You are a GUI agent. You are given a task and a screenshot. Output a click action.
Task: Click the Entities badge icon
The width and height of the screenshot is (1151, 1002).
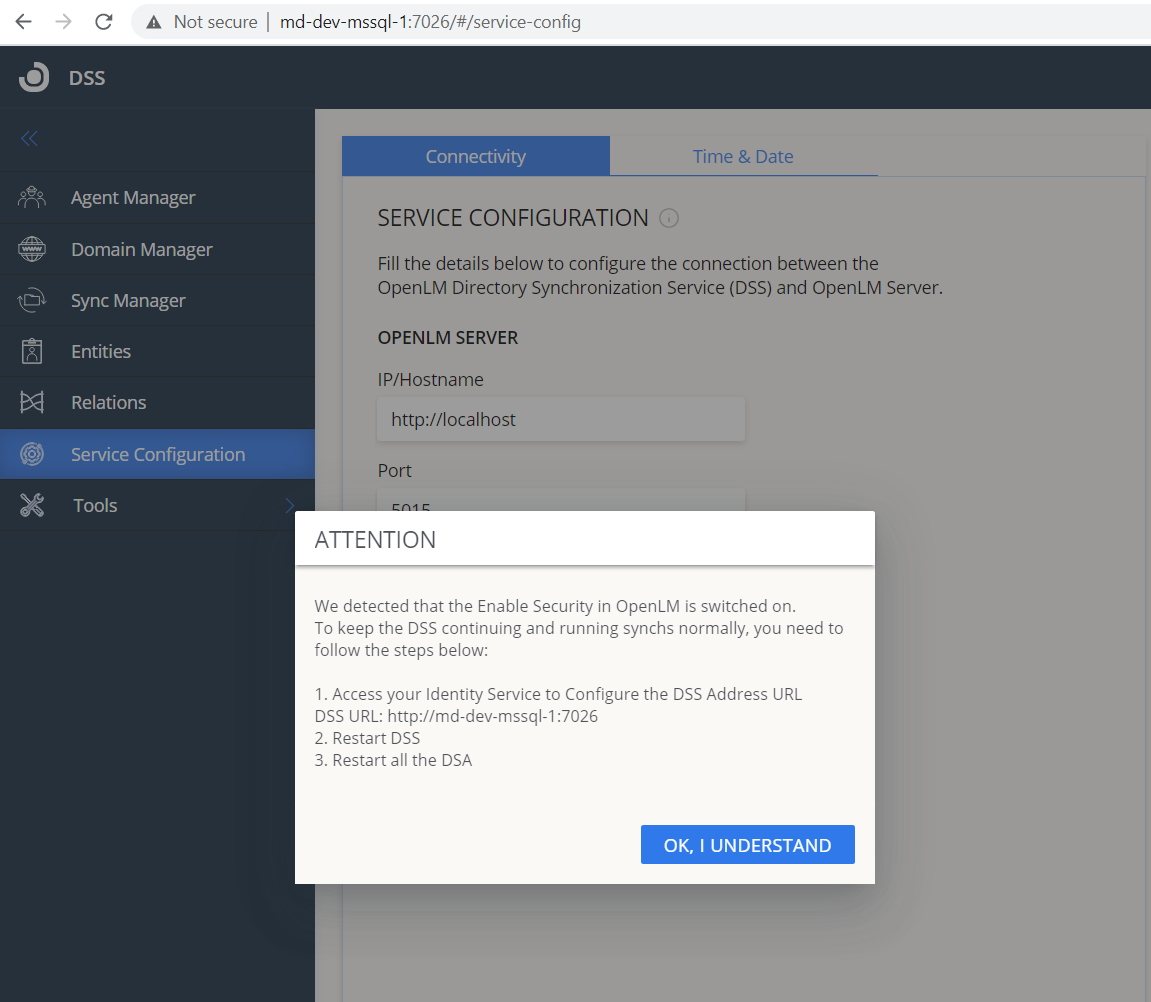click(32, 352)
